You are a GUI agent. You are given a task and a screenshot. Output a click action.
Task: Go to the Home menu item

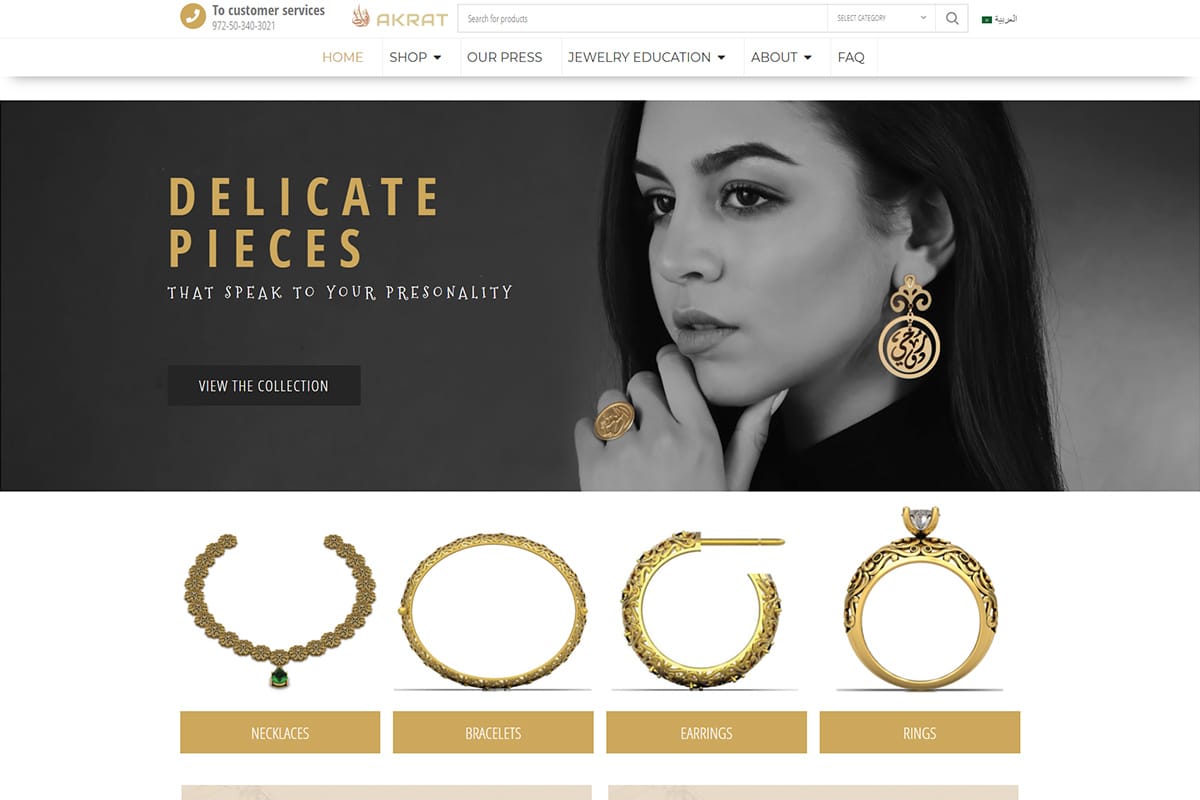[x=342, y=57]
